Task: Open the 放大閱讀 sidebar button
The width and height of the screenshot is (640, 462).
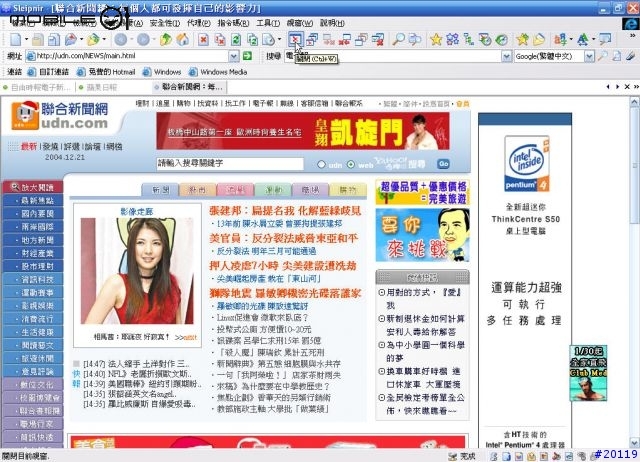Action: click(32, 187)
